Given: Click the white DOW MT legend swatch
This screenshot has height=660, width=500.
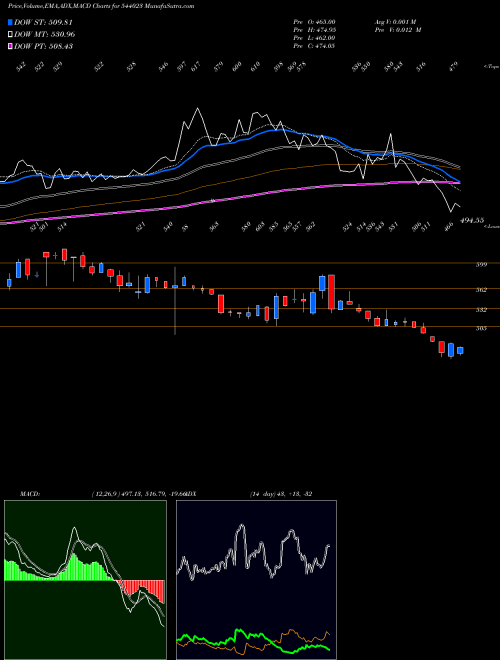Looking at the screenshot, I should [10, 34].
